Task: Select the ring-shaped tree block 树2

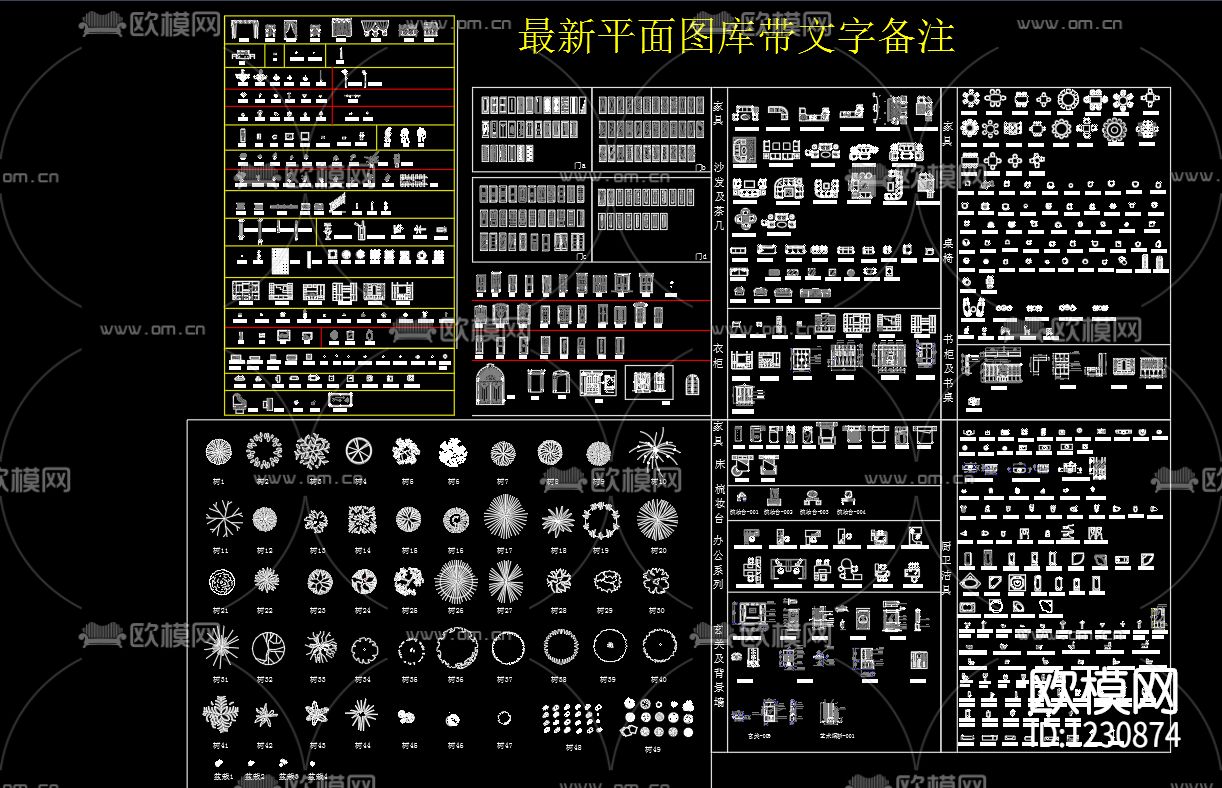Action: pyautogui.click(x=265, y=451)
